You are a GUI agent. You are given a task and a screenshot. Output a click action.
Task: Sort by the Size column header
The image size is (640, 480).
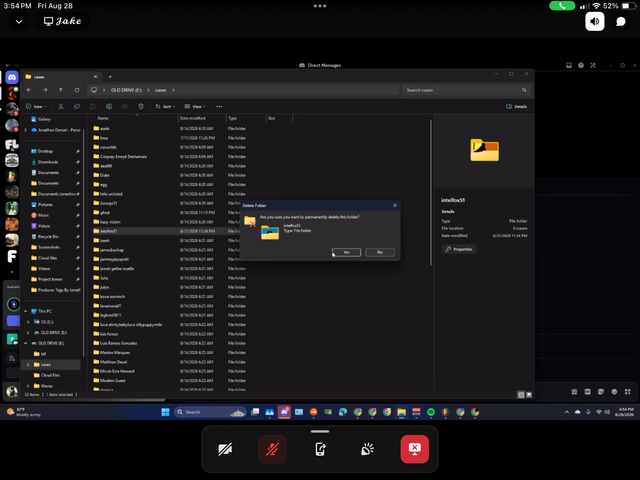click(271, 118)
